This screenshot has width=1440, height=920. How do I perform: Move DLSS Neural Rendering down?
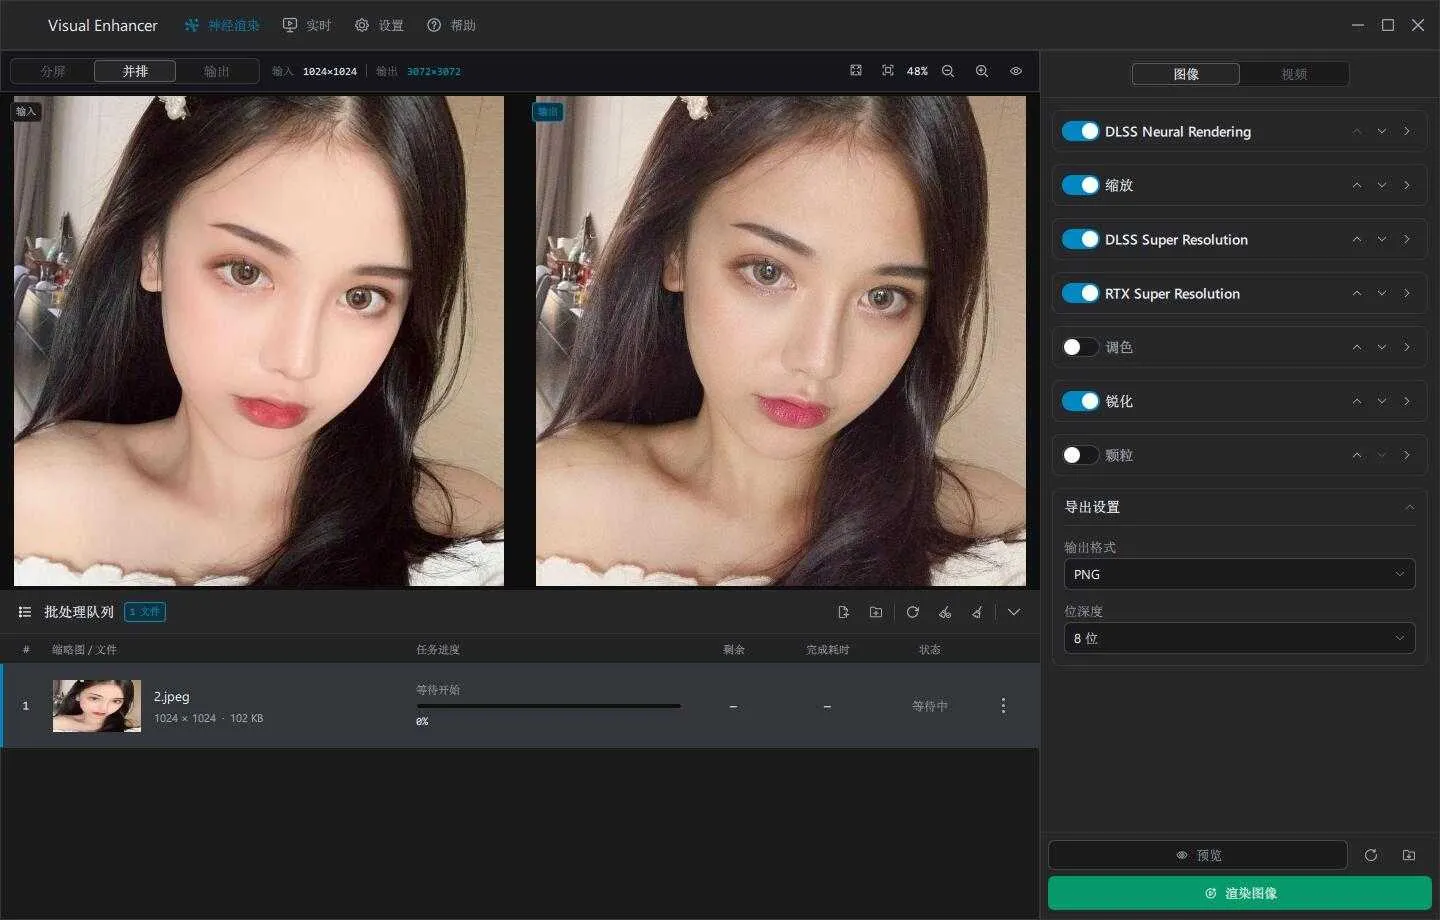[x=1382, y=131]
